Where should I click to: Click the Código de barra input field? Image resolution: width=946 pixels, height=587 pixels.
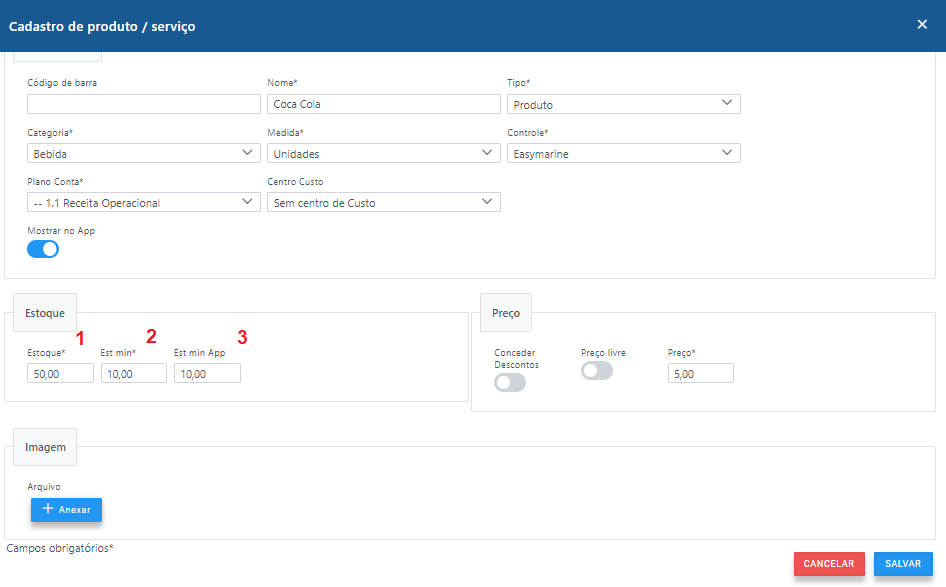[x=144, y=104]
